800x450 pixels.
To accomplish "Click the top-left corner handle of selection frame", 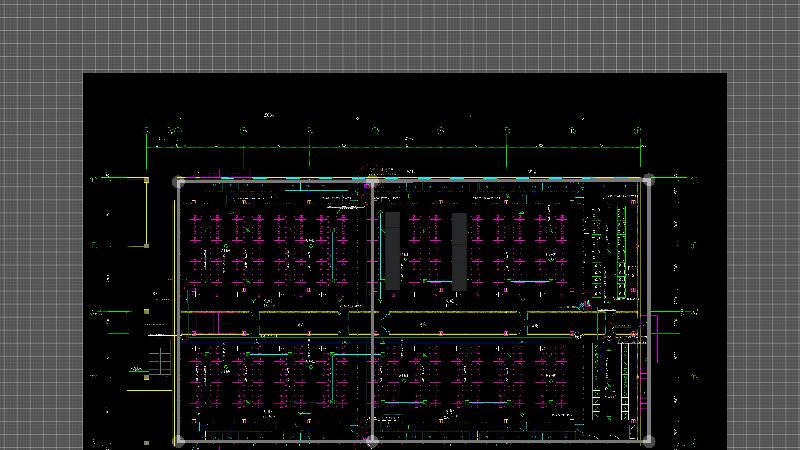I will pos(179,182).
